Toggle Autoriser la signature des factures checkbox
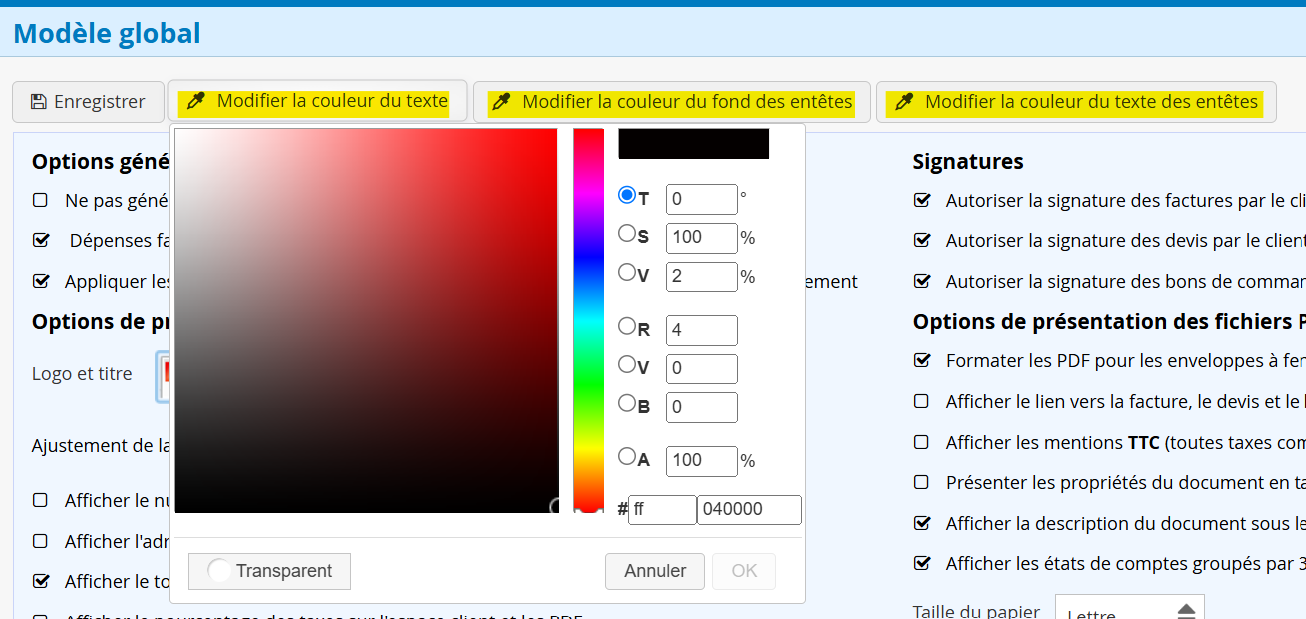The height and width of the screenshot is (619, 1306). coord(922,200)
